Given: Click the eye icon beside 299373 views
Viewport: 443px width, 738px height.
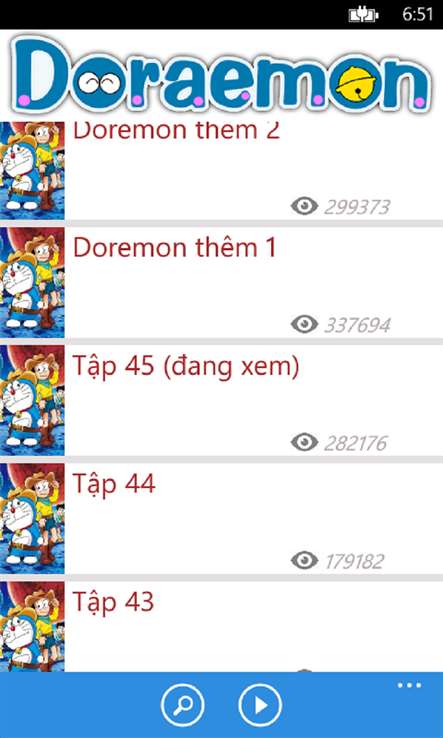Looking at the screenshot, I should tap(304, 206).
